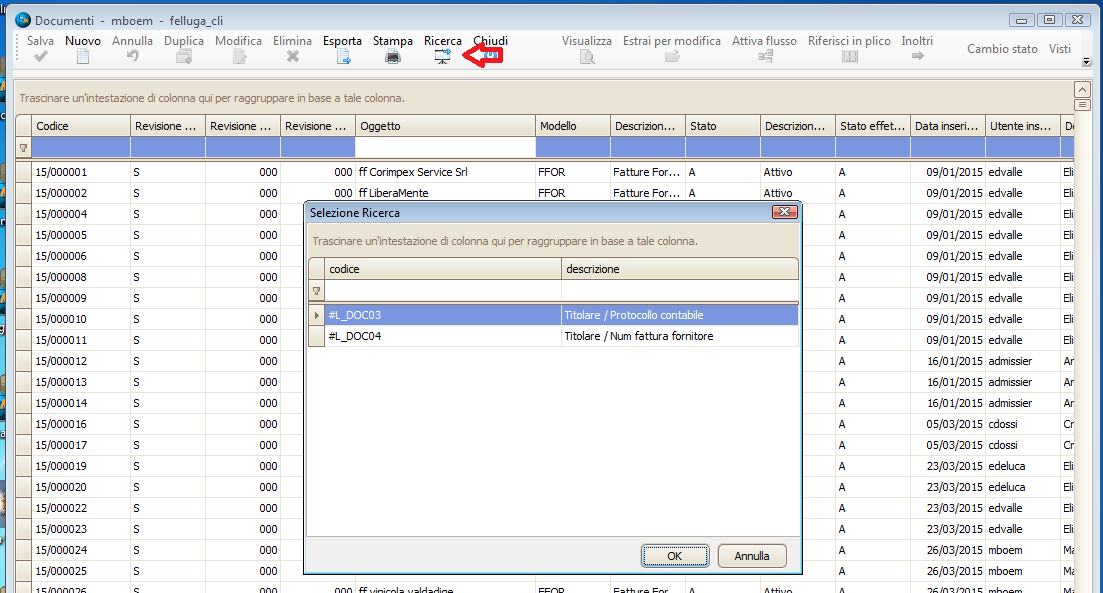
Task: Close the Selezione Ricerca dialog
Action: [784, 212]
